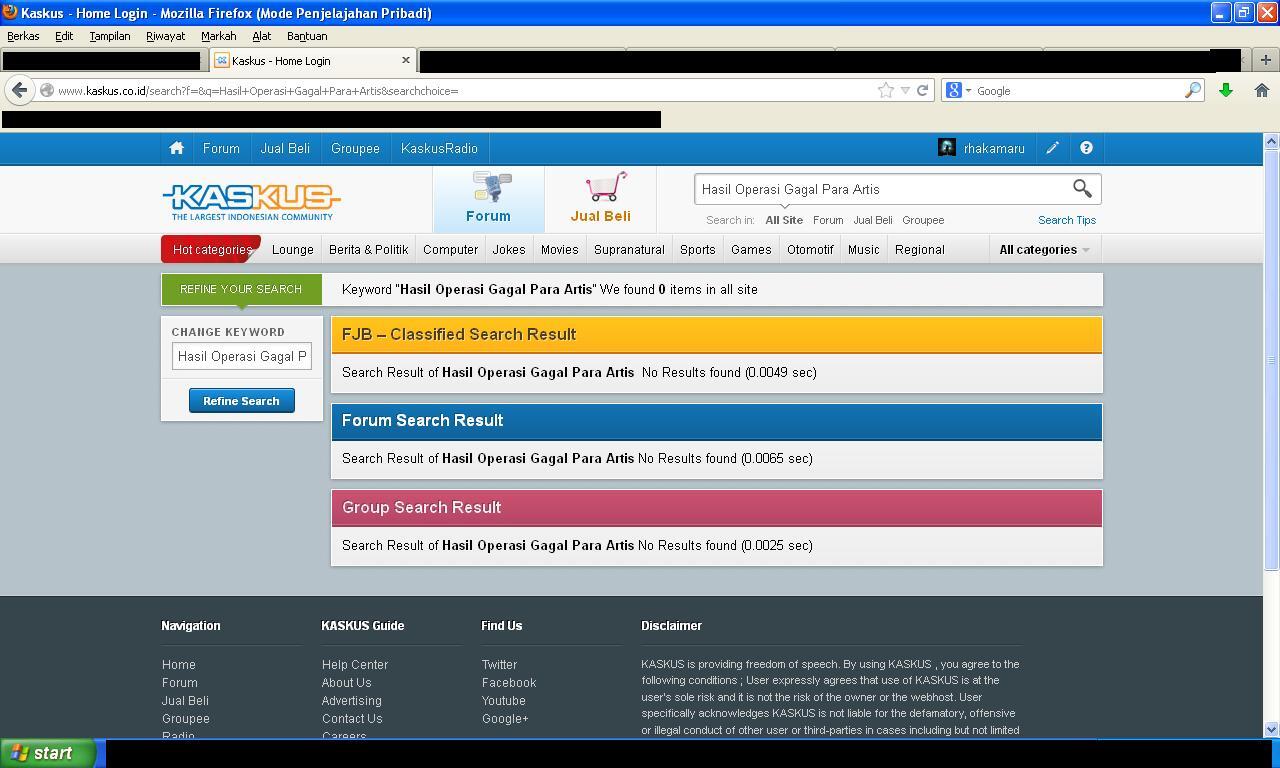Go back with Firefox back arrow
Image resolution: width=1280 pixels, height=768 pixels.
(19, 90)
